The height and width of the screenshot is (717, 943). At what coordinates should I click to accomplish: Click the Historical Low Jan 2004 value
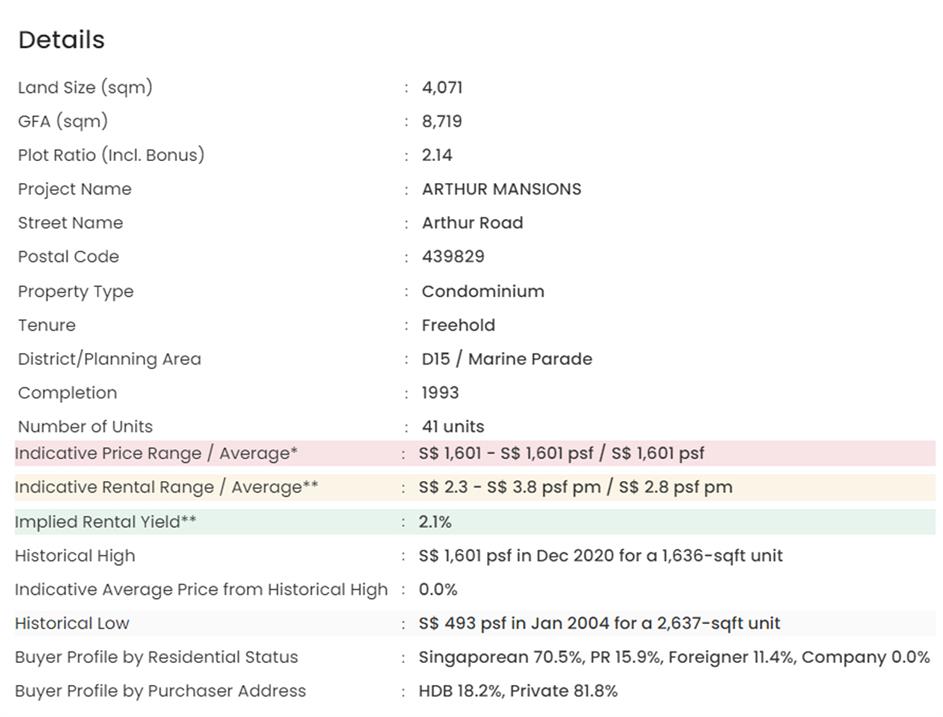pyautogui.click(x=599, y=624)
